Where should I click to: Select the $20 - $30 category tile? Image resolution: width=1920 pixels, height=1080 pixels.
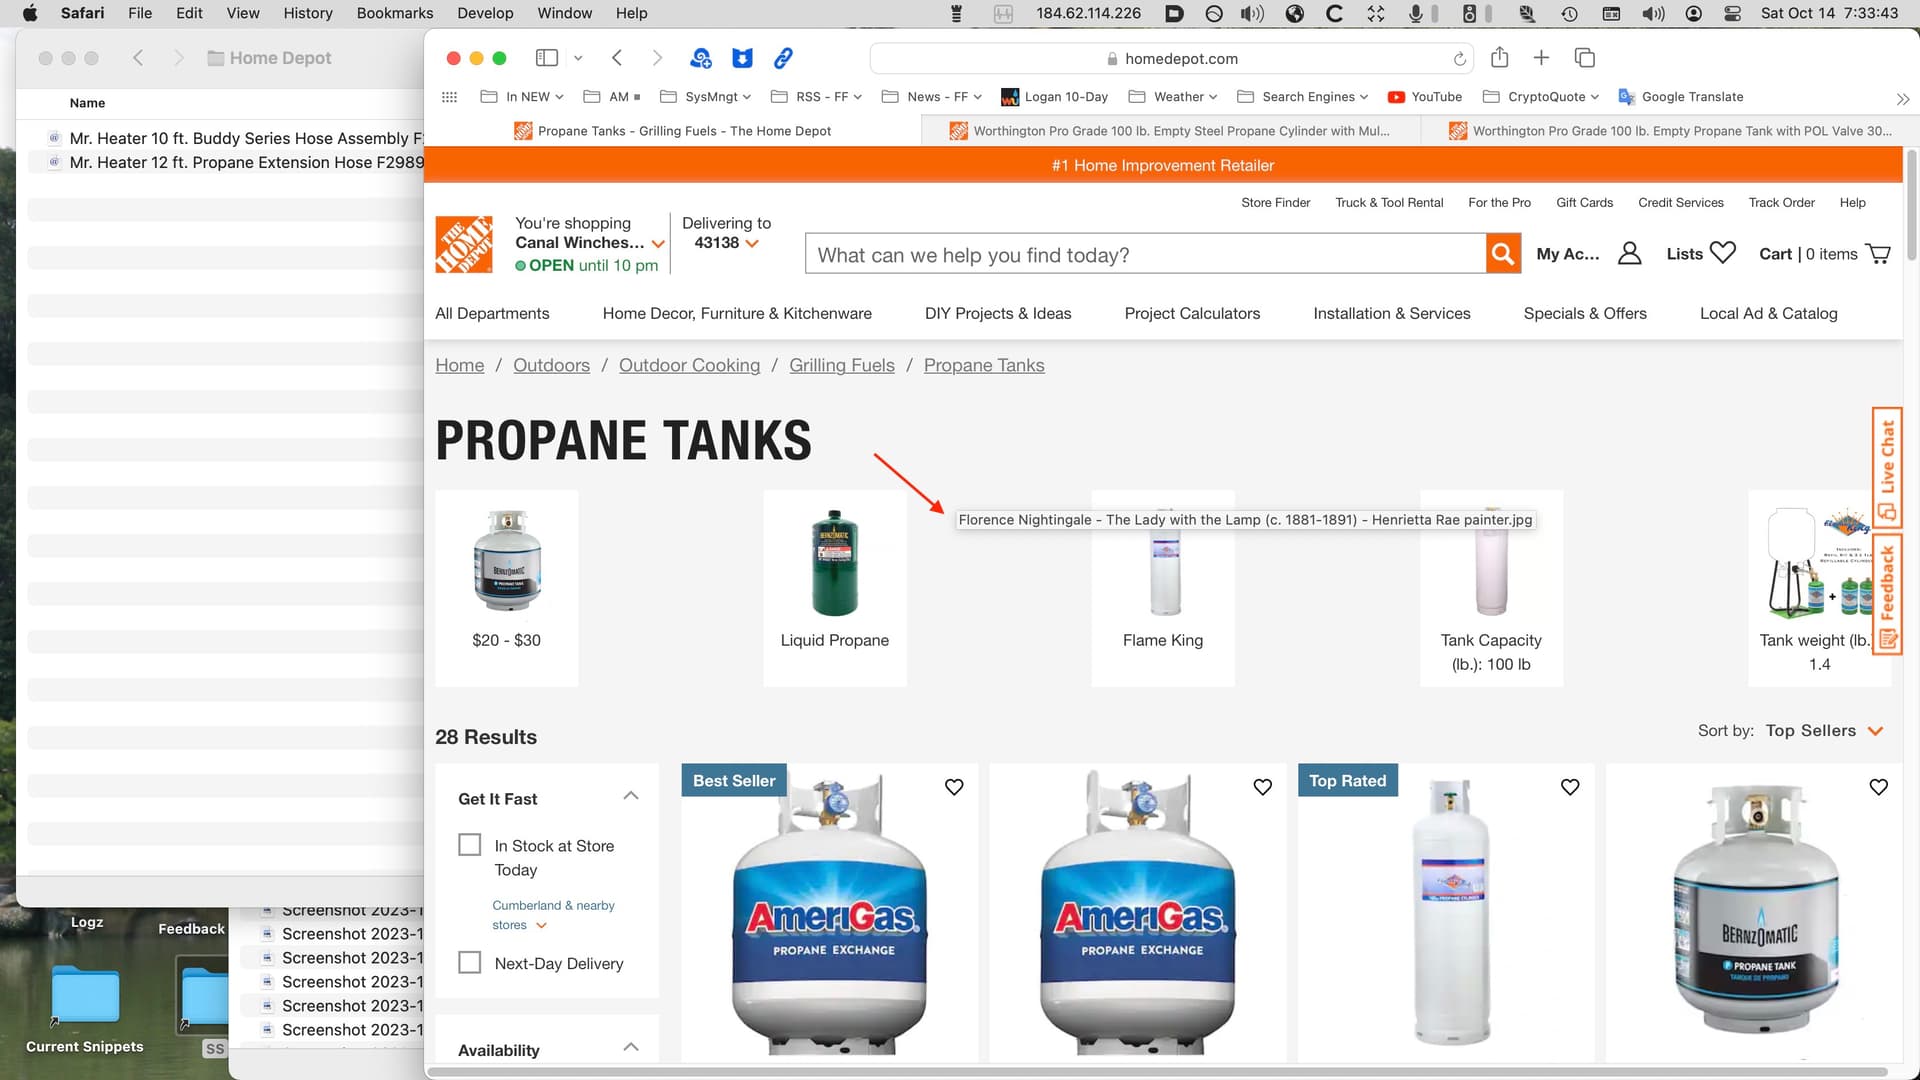[506, 588]
